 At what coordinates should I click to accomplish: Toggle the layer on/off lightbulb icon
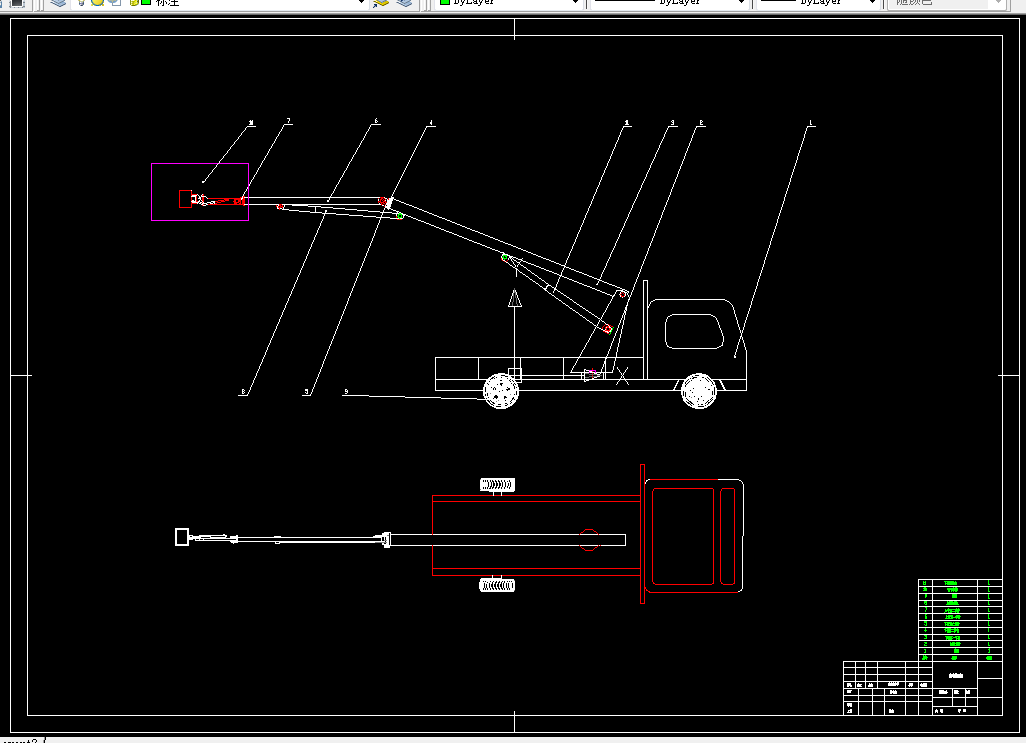(x=82, y=2)
